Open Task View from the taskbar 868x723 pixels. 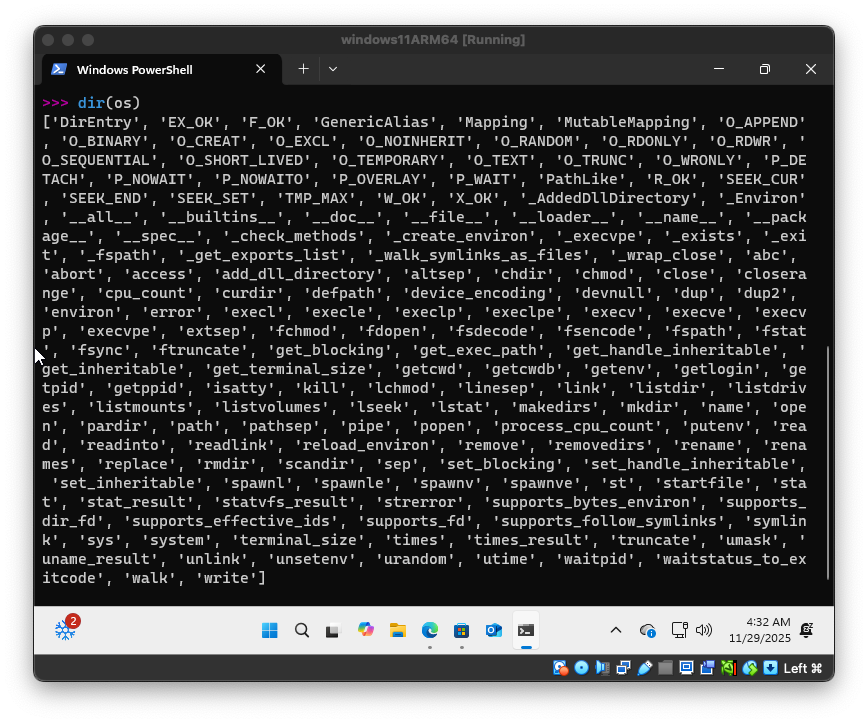(333, 630)
